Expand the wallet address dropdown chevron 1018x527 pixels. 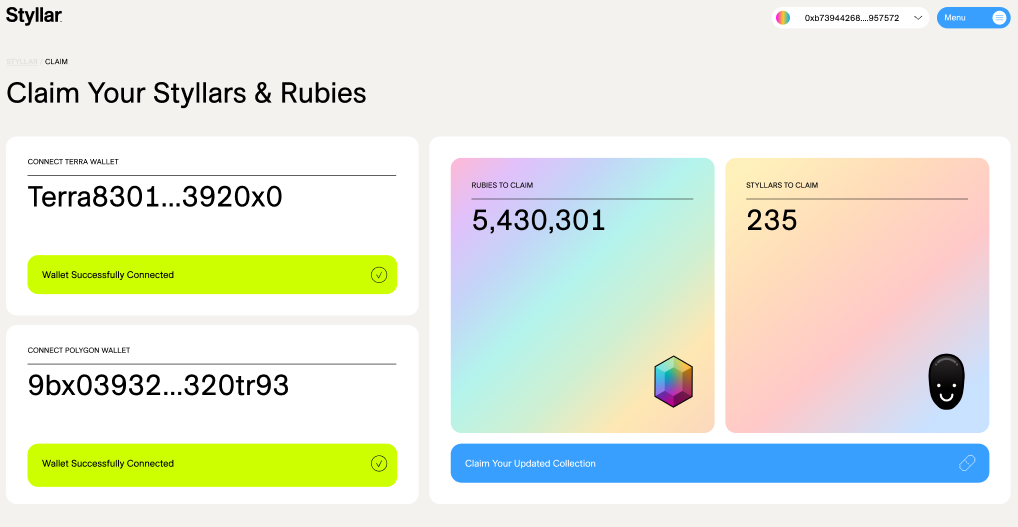coord(918,18)
